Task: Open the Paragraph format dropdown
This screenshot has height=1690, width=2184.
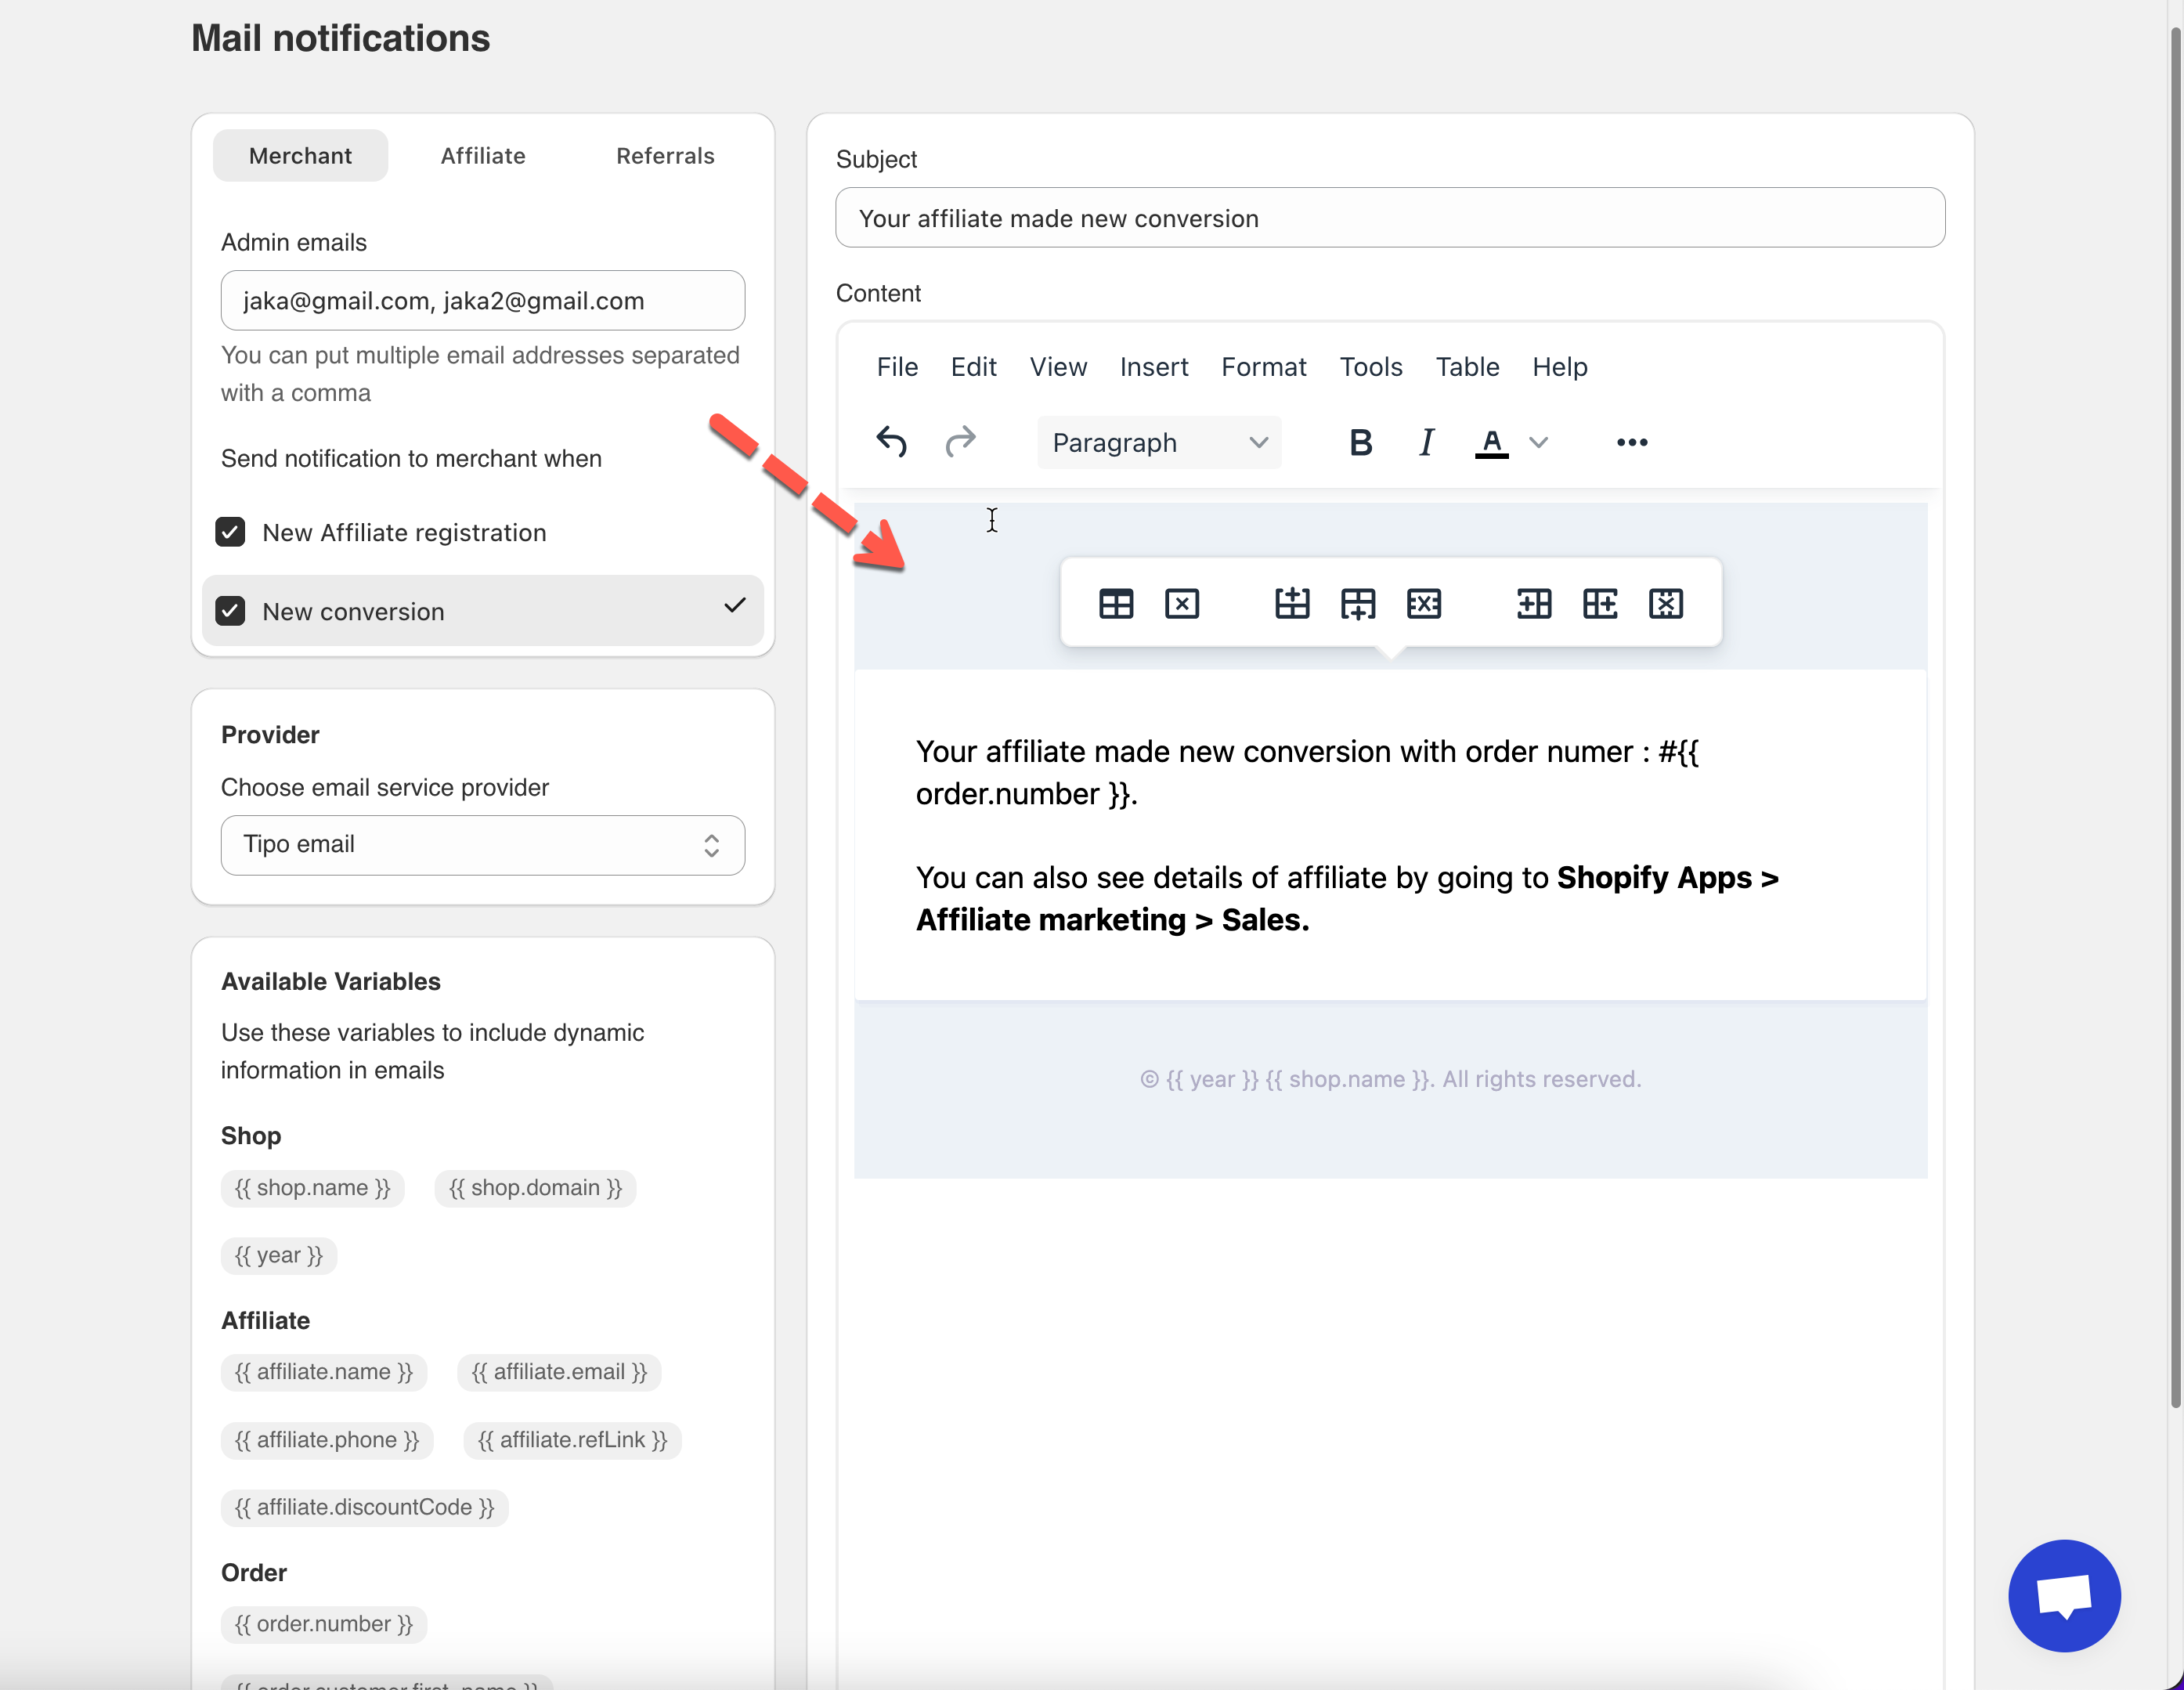Action: point(1158,442)
